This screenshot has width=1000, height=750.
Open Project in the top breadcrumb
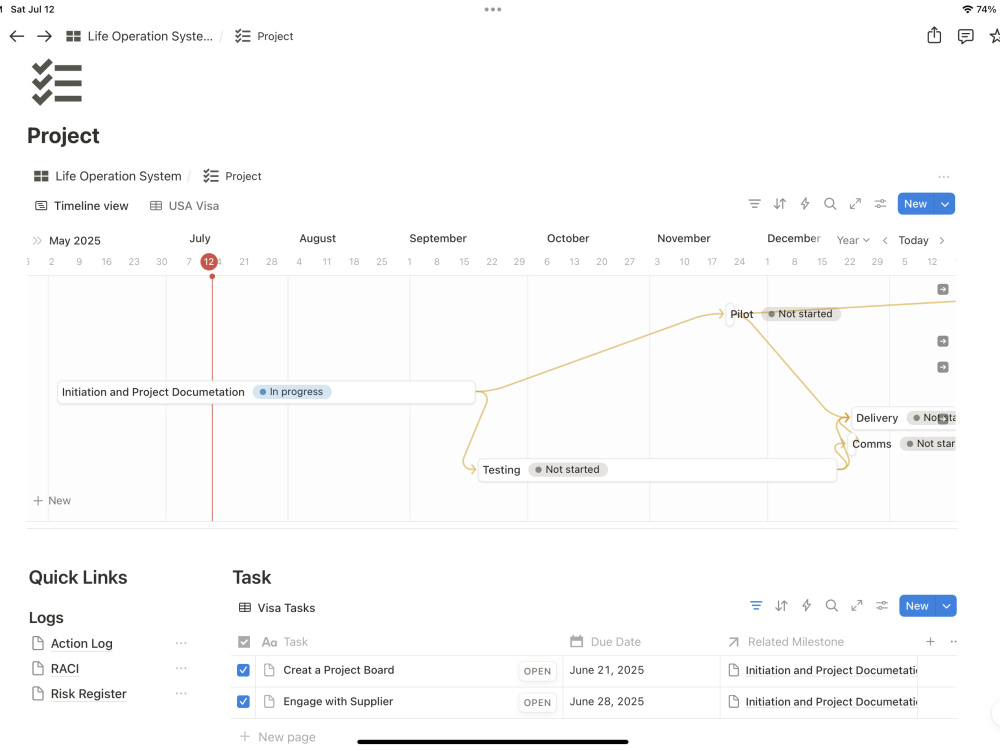(x=264, y=36)
